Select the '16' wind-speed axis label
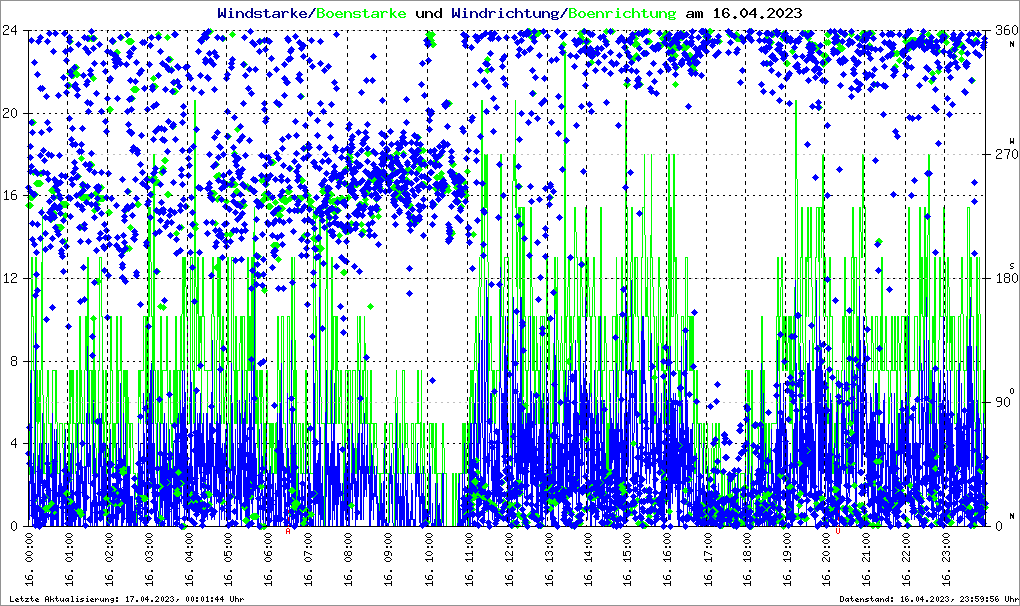The height and width of the screenshot is (606, 1020). click(10, 196)
